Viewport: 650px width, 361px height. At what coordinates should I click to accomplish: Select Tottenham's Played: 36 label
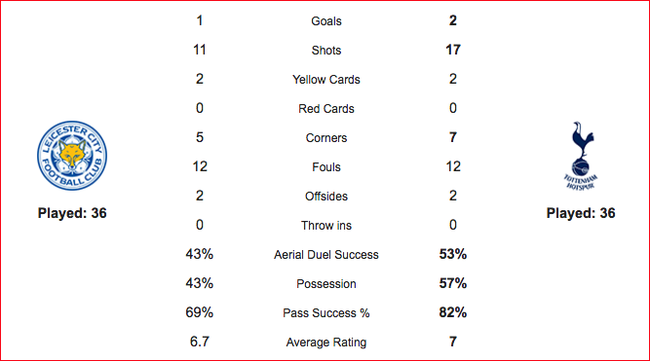(x=580, y=213)
